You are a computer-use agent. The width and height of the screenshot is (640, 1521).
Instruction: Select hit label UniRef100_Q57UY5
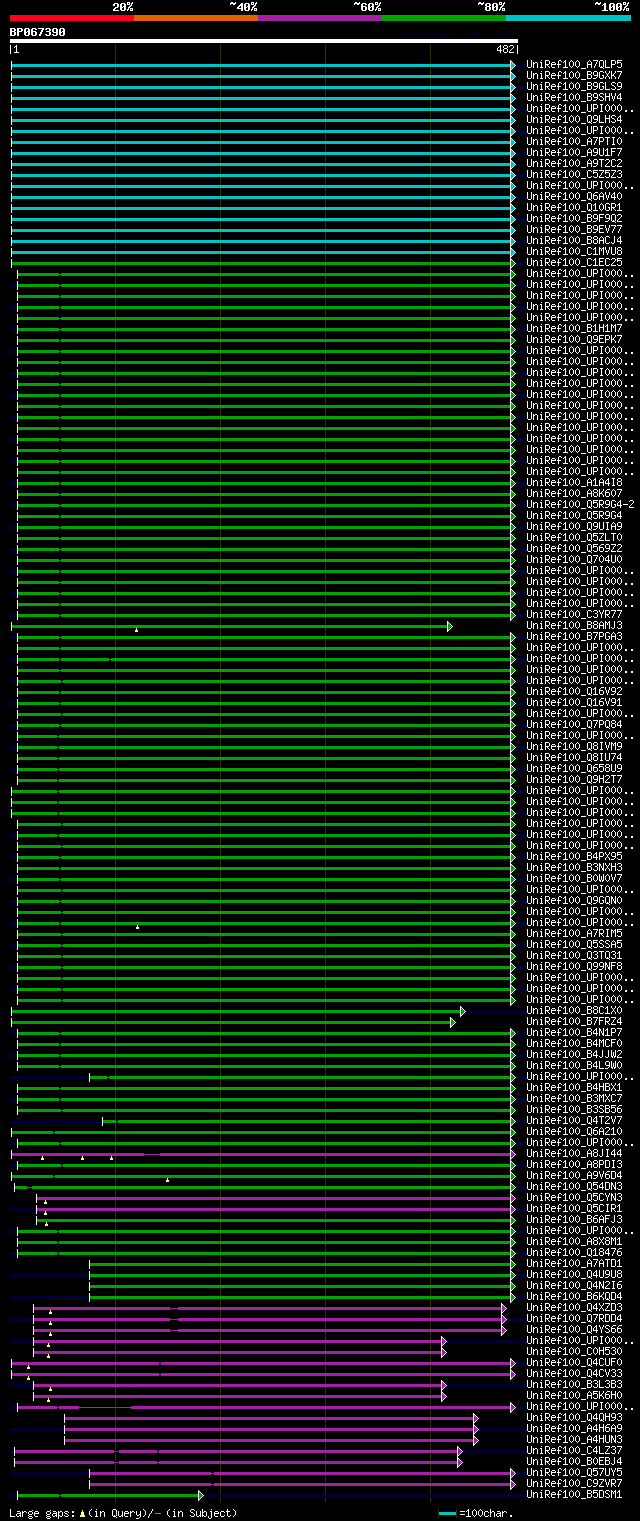tap(574, 1472)
